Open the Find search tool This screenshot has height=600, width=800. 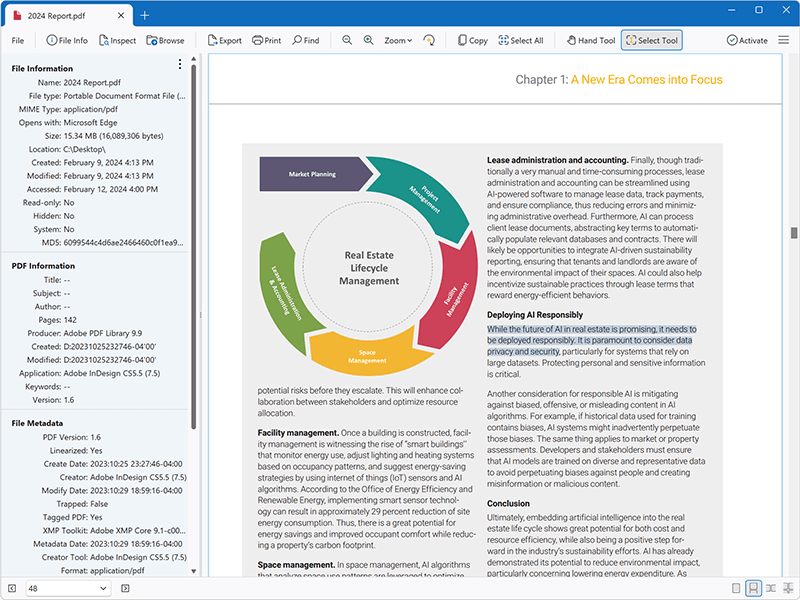coord(306,41)
